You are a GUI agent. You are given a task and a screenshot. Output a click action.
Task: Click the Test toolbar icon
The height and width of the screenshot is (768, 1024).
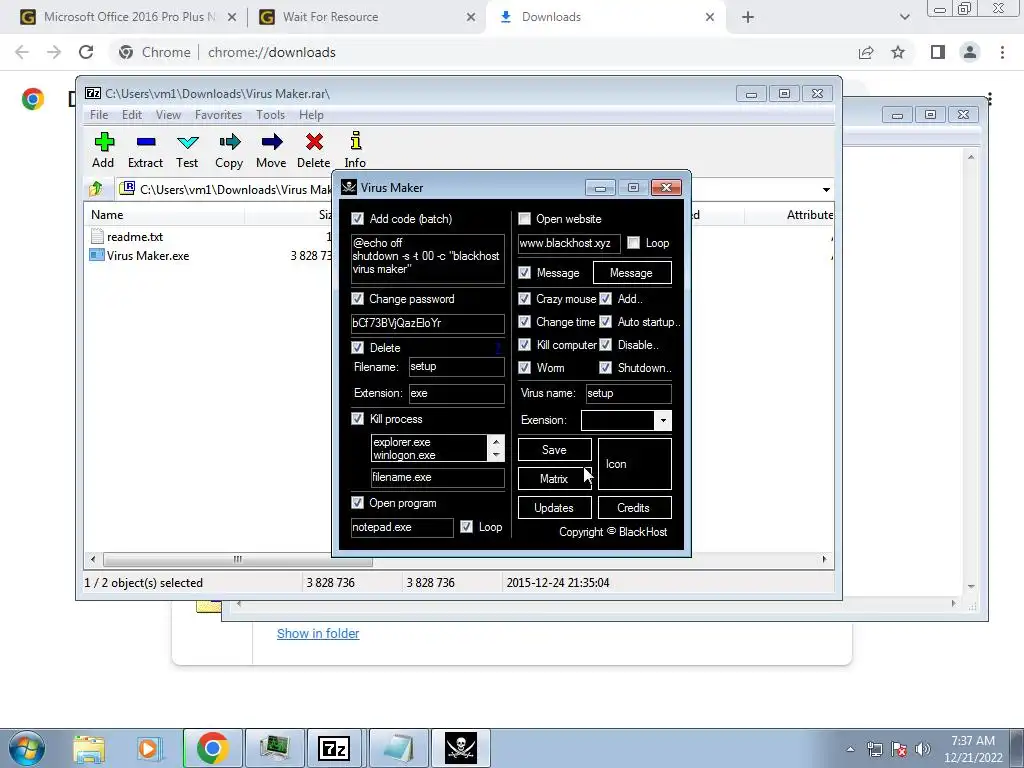tap(187, 142)
